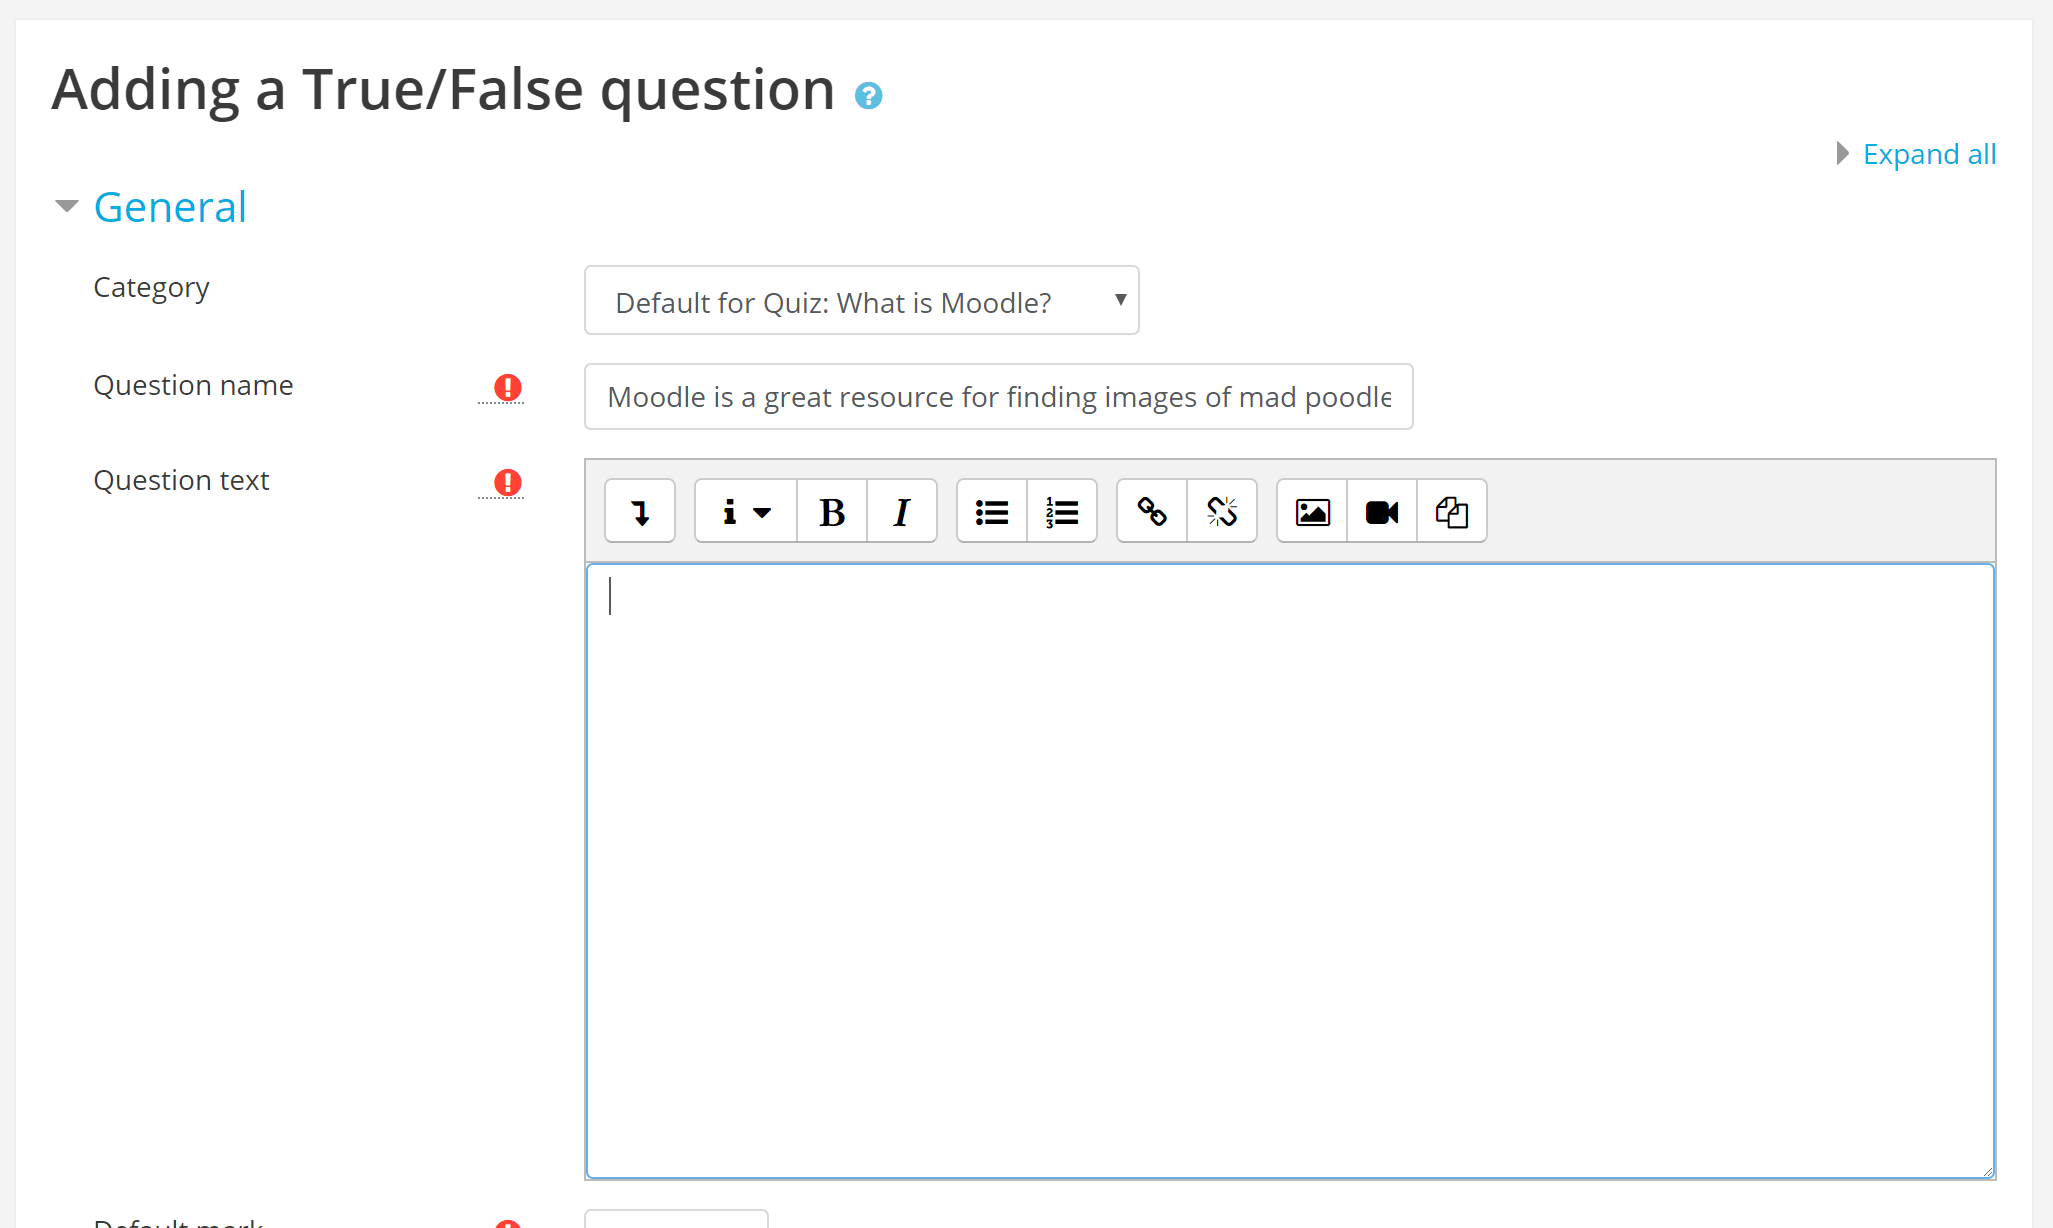Insert an ordered numbered list

coord(1062,511)
